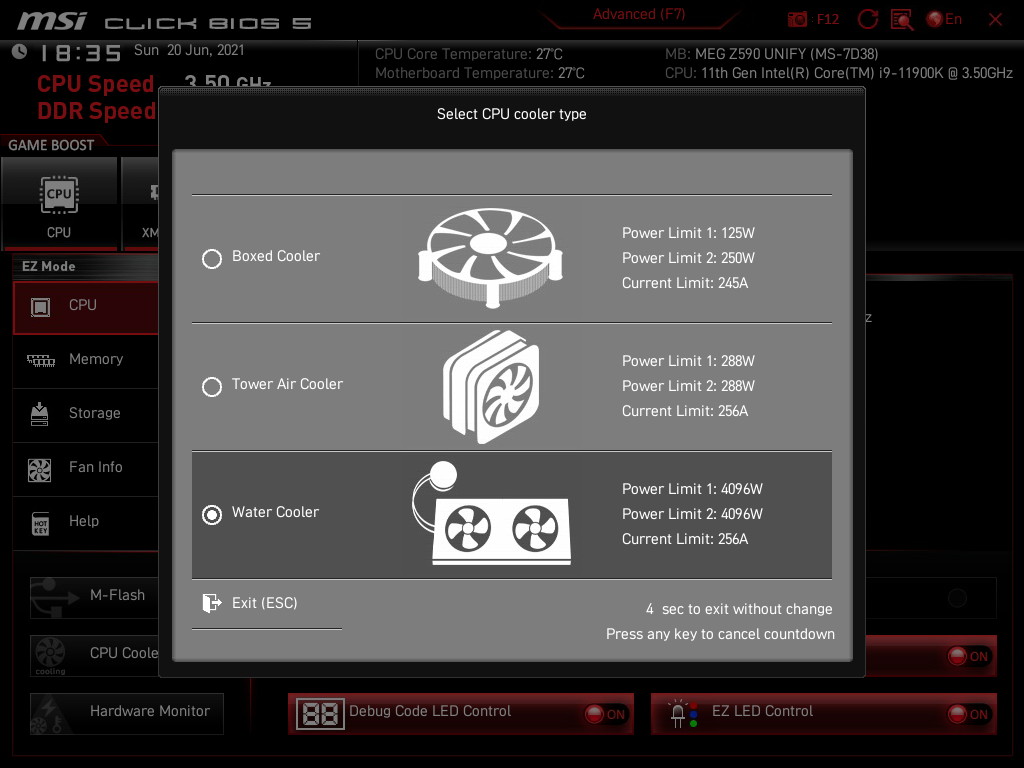1024x768 pixels.
Task: Click the 18:35 clock time
Action: (80, 53)
